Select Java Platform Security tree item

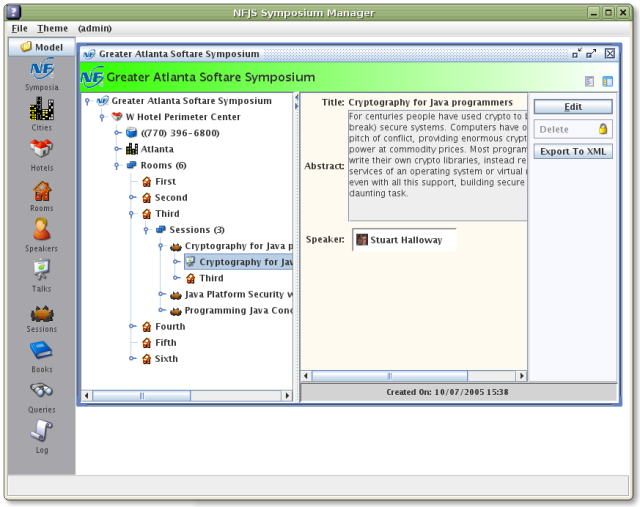point(238,294)
